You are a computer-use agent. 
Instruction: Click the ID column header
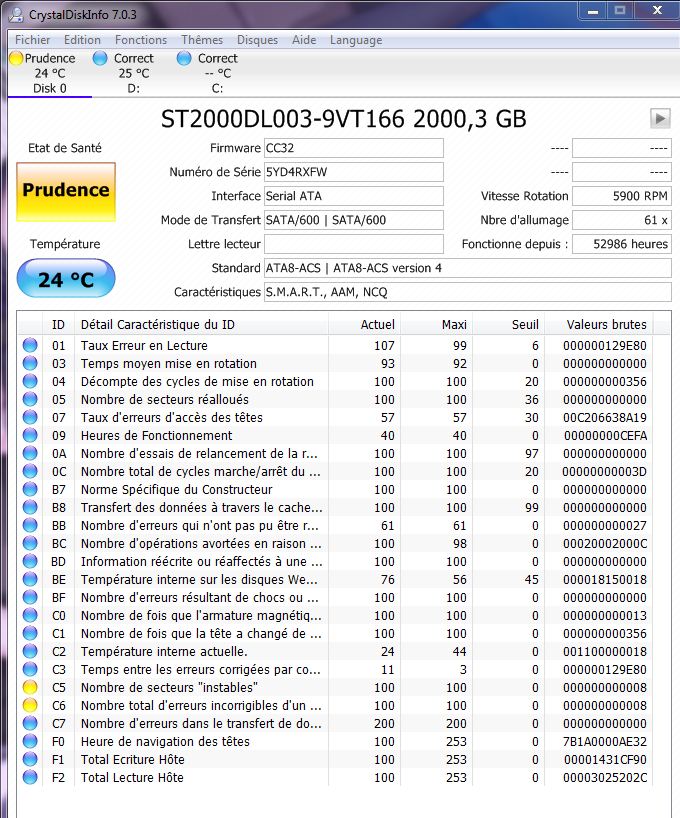(x=58, y=324)
